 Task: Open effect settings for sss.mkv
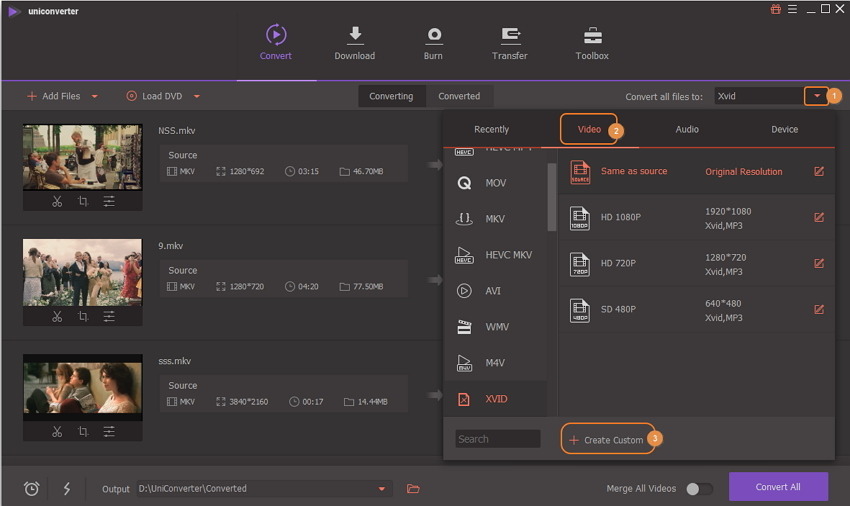[109, 432]
